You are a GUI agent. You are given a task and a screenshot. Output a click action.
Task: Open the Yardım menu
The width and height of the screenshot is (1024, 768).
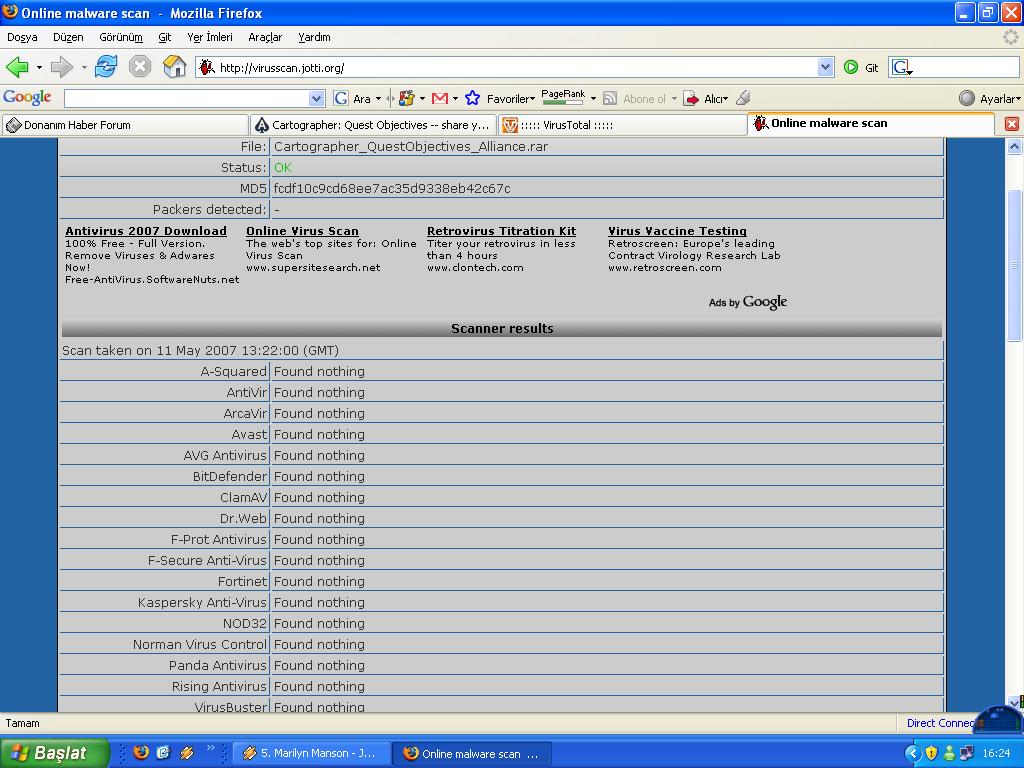tap(314, 37)
